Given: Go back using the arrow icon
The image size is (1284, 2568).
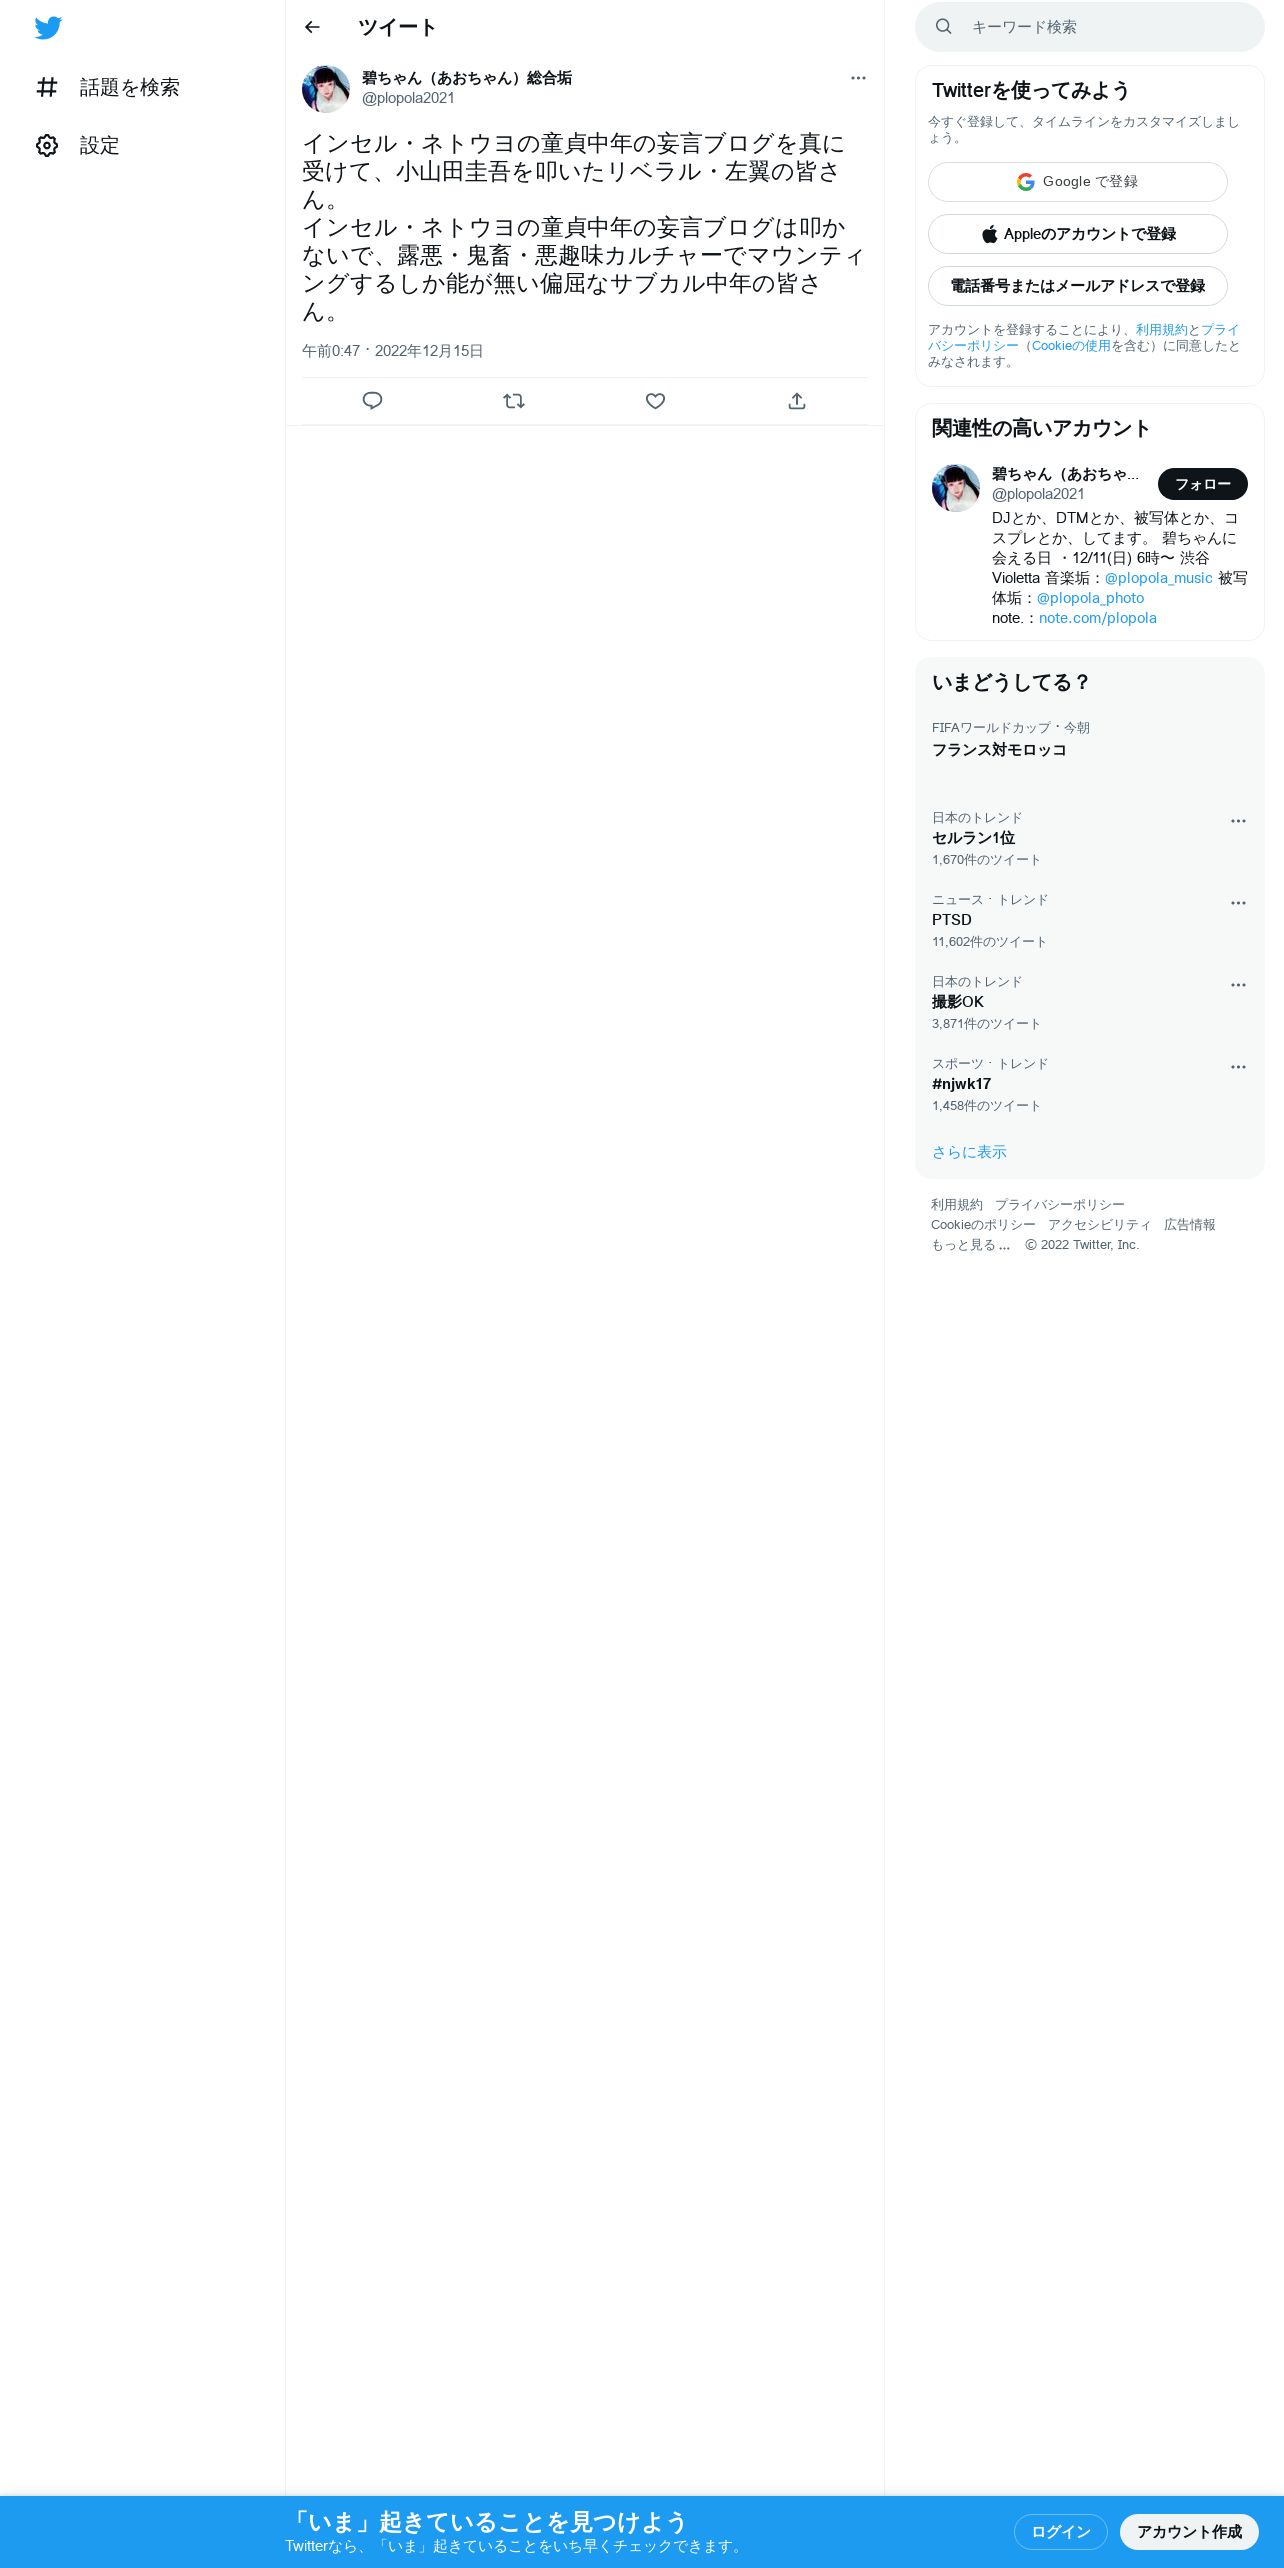Looking at the screenshot, I should [312, 27].
